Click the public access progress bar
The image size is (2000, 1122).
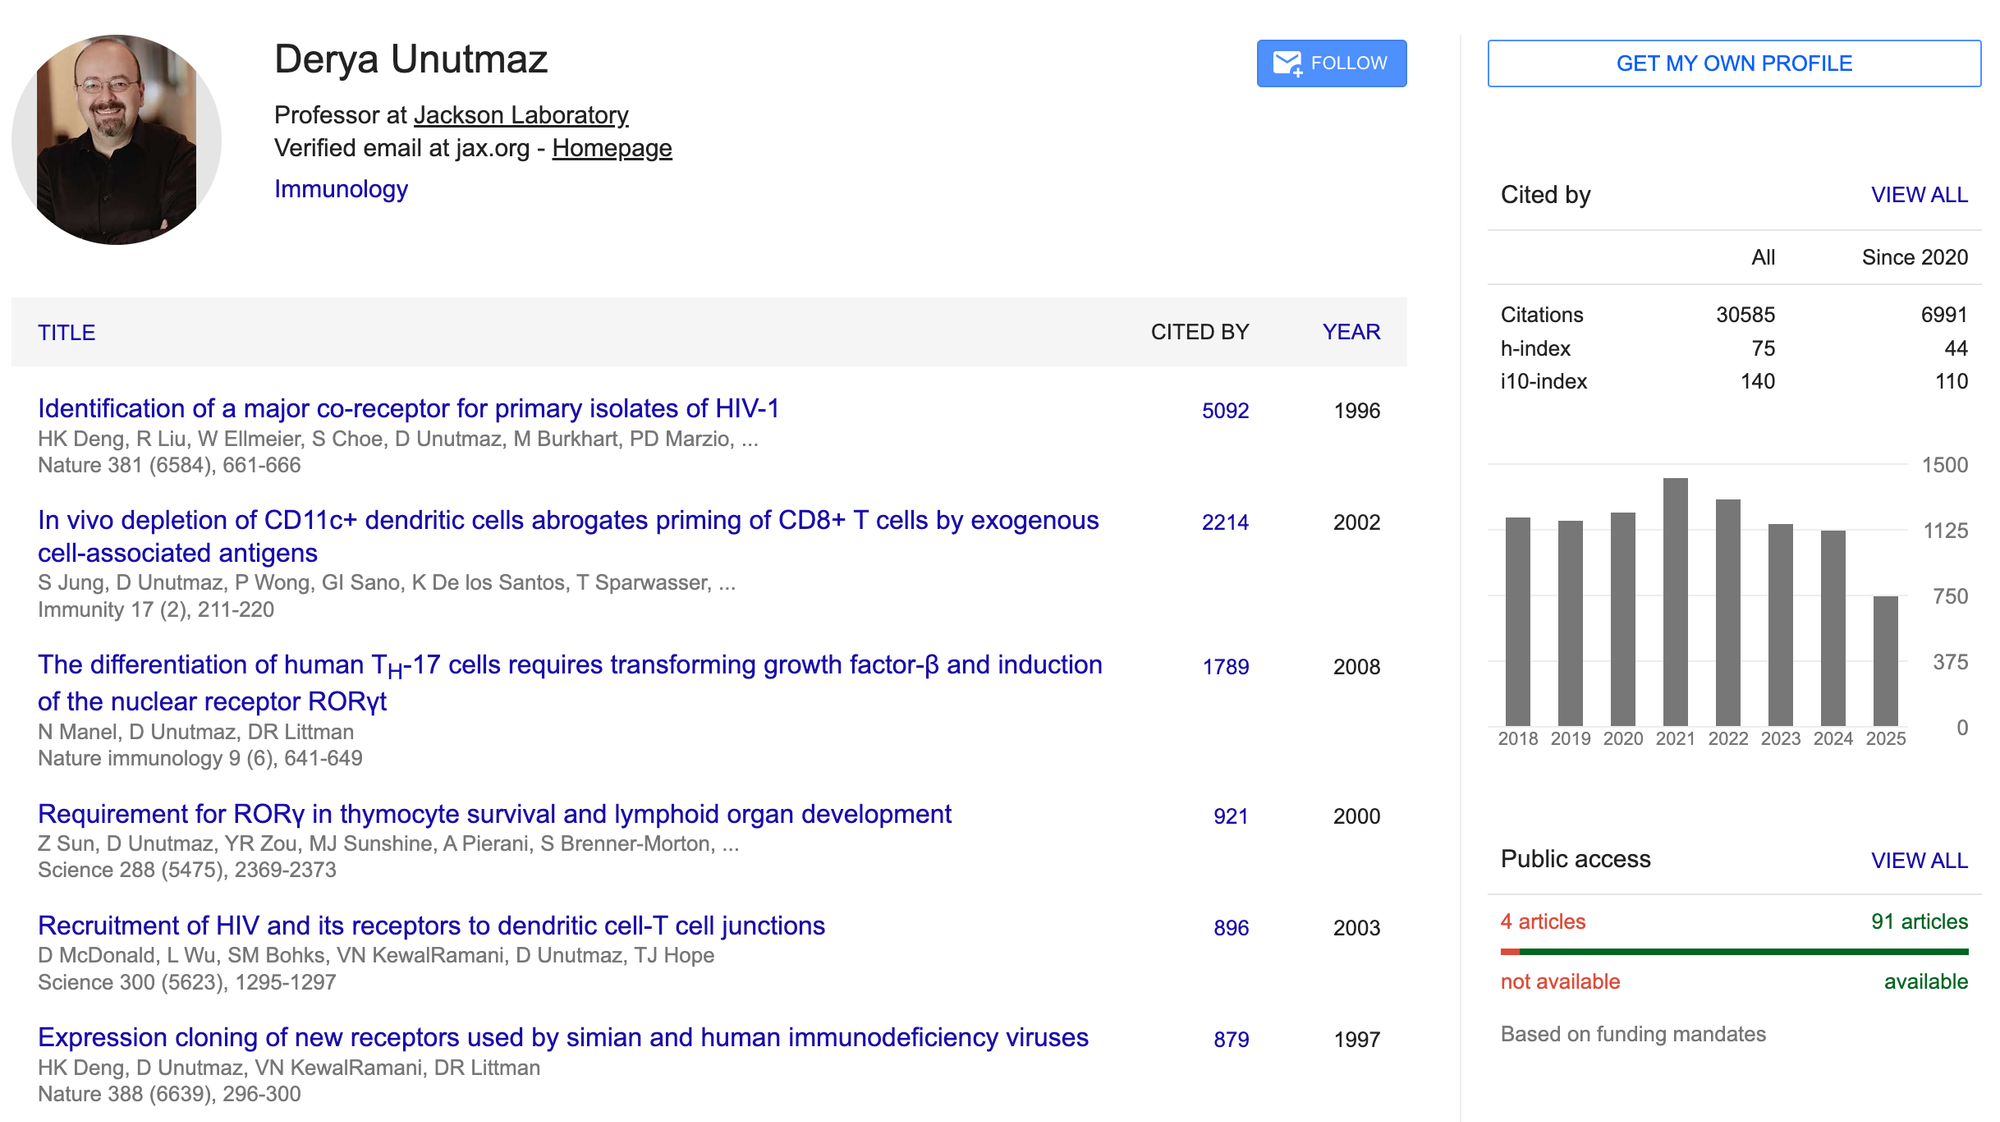tap(1734, 951)
